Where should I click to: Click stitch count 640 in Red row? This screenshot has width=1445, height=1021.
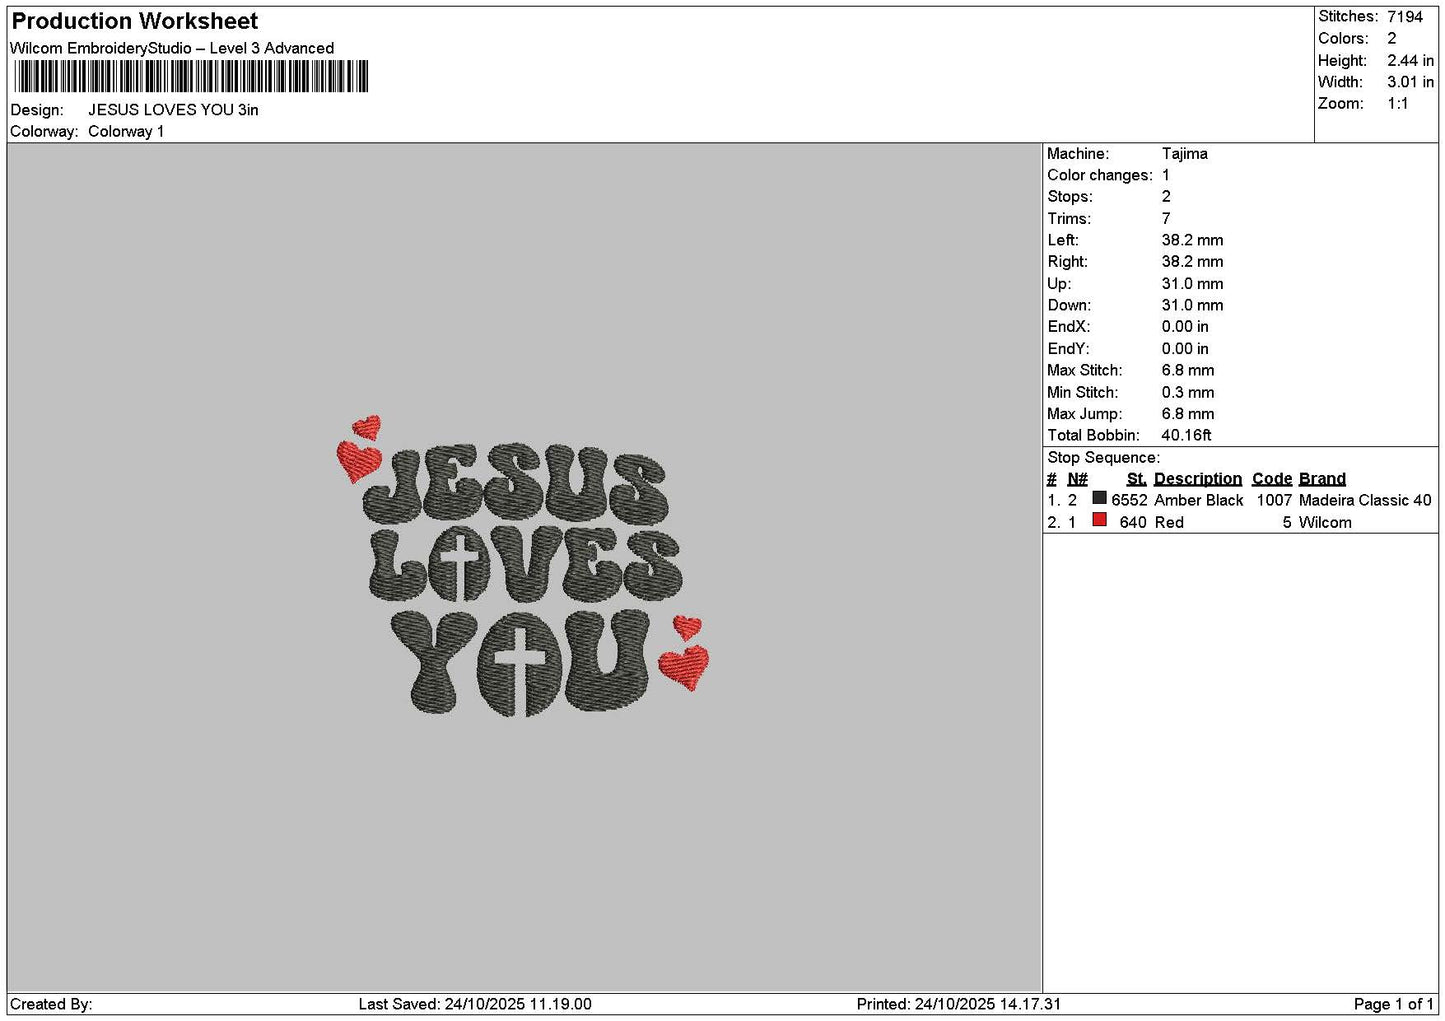1133,523
